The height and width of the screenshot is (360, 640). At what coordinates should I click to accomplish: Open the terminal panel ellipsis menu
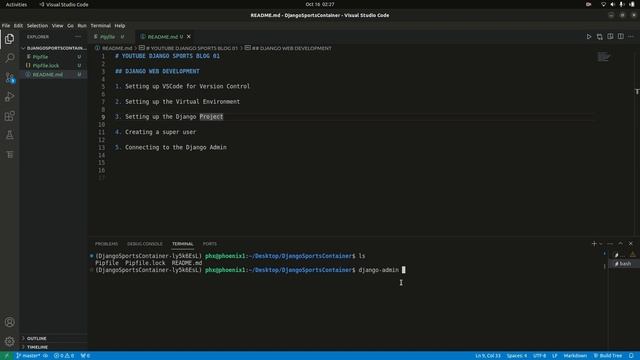point(610,244)
